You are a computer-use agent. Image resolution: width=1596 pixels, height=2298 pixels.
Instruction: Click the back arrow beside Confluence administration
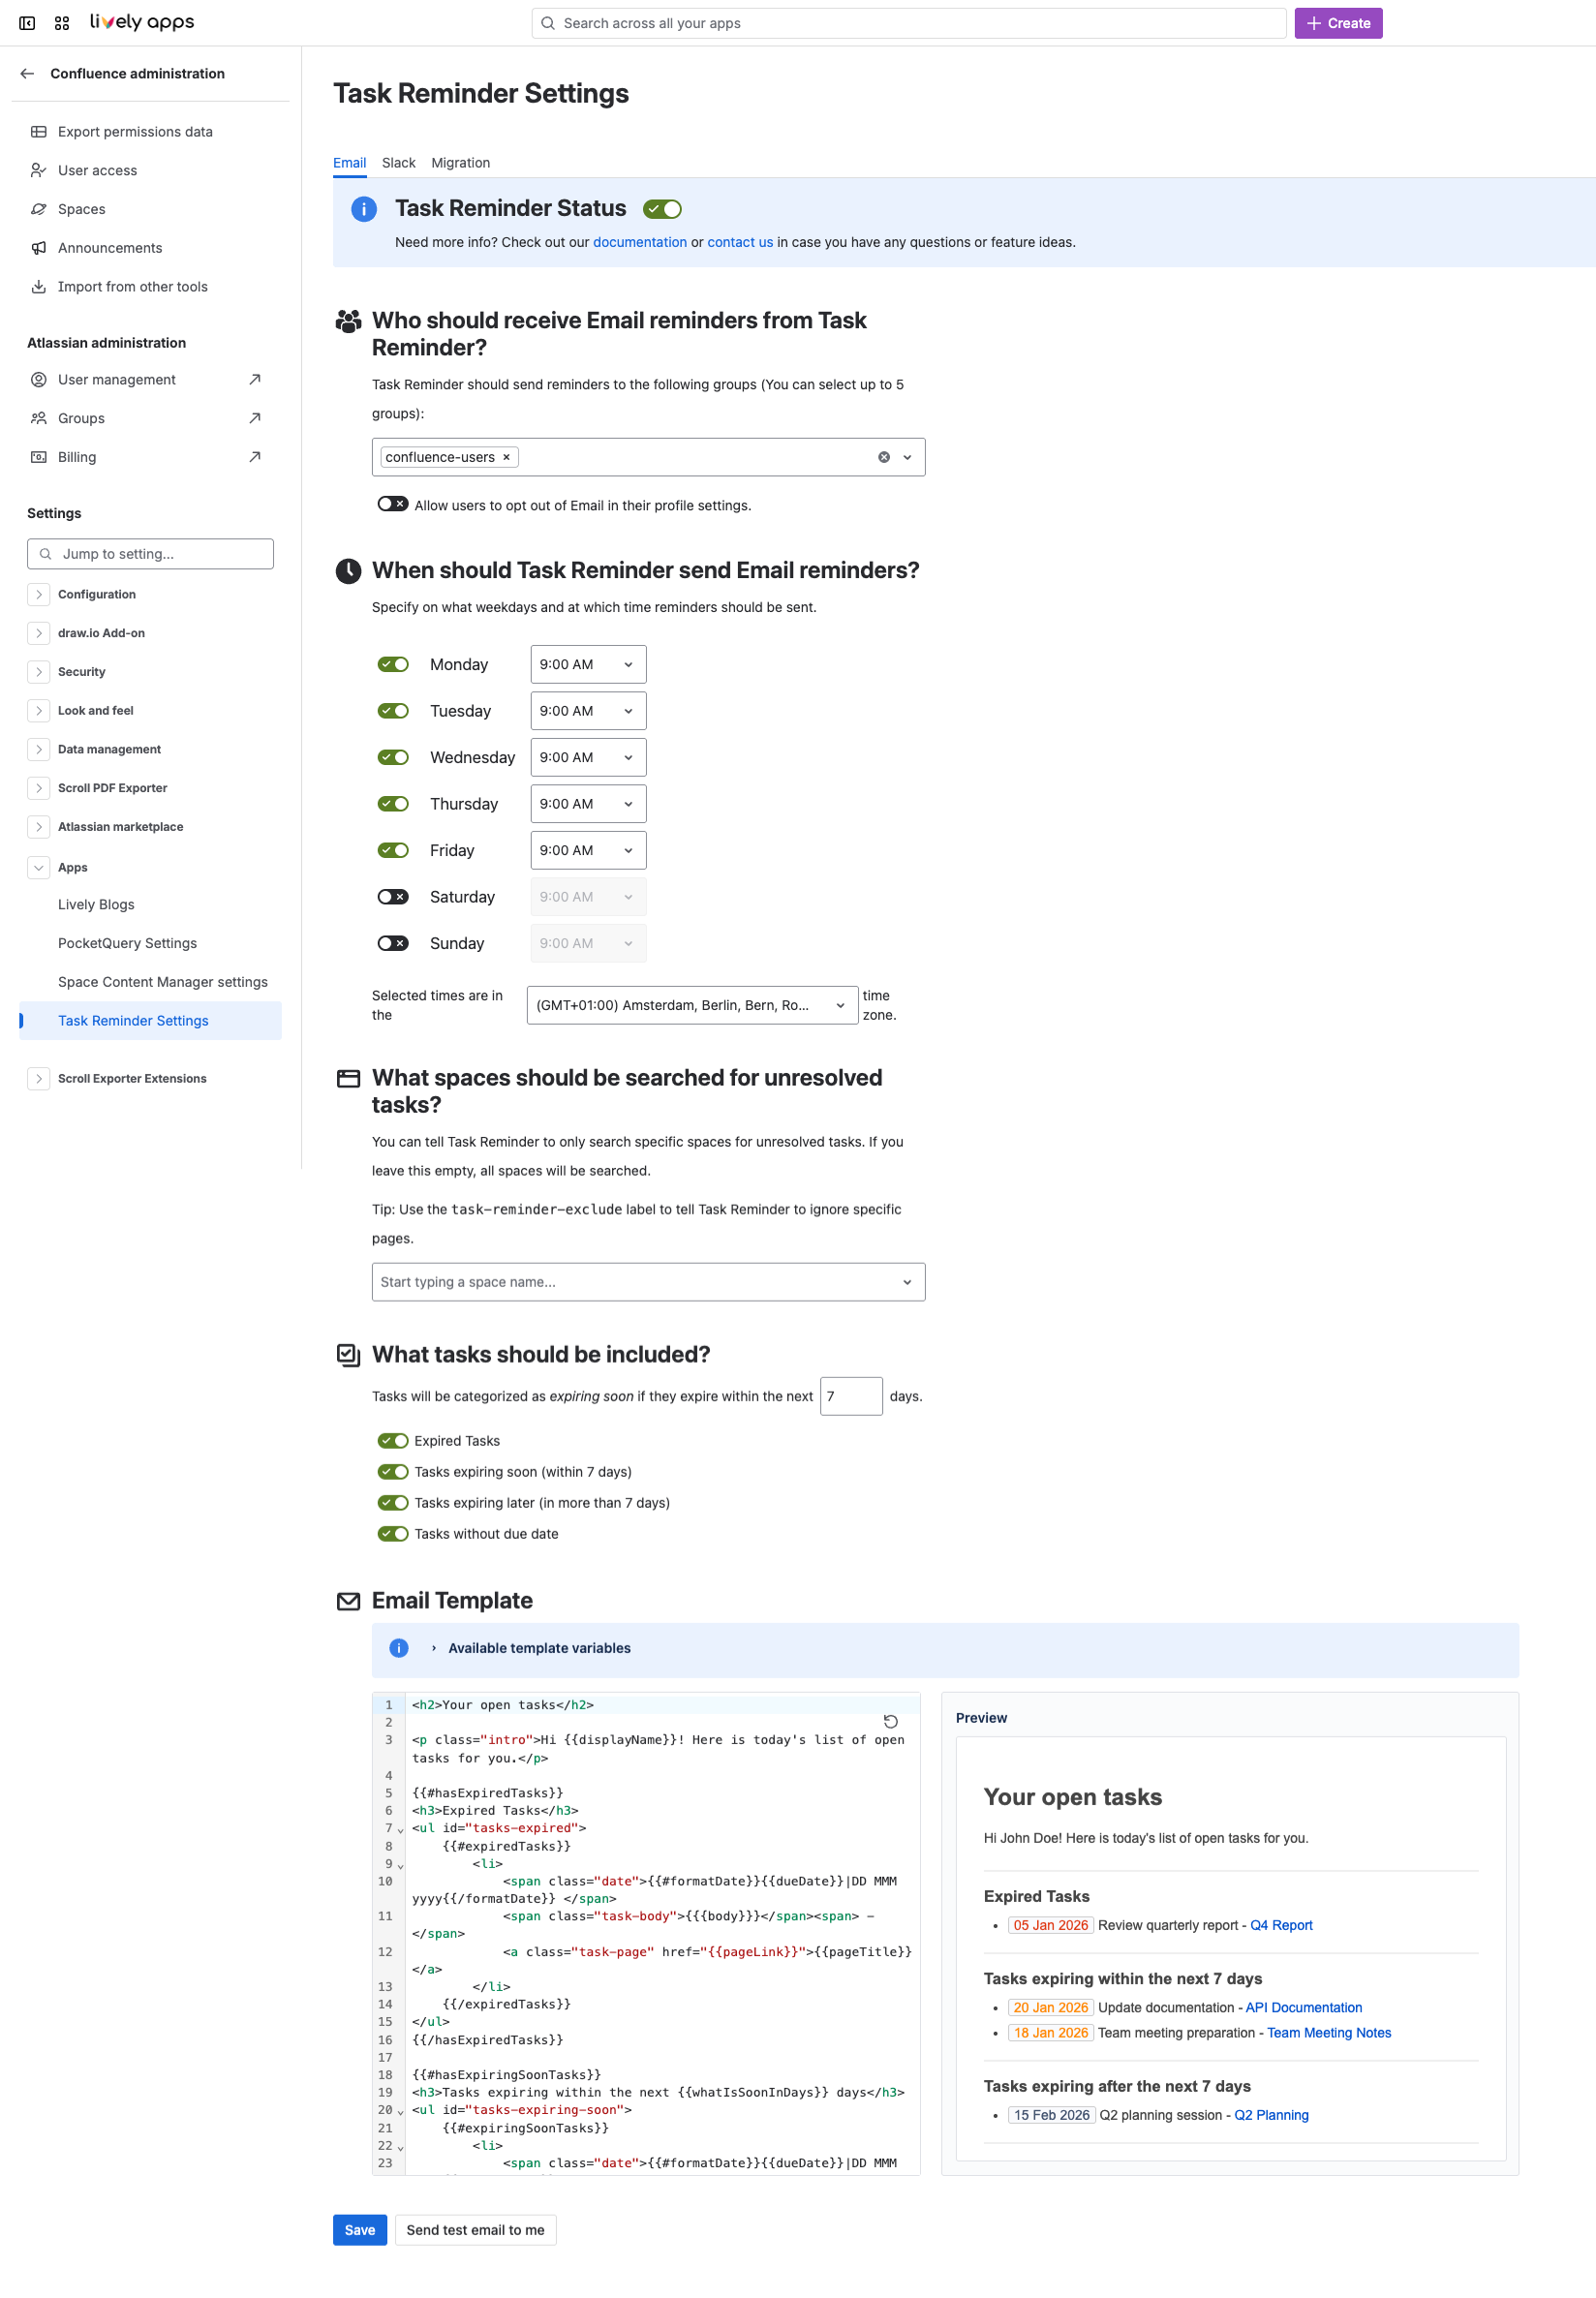click(x=27, y=73)
